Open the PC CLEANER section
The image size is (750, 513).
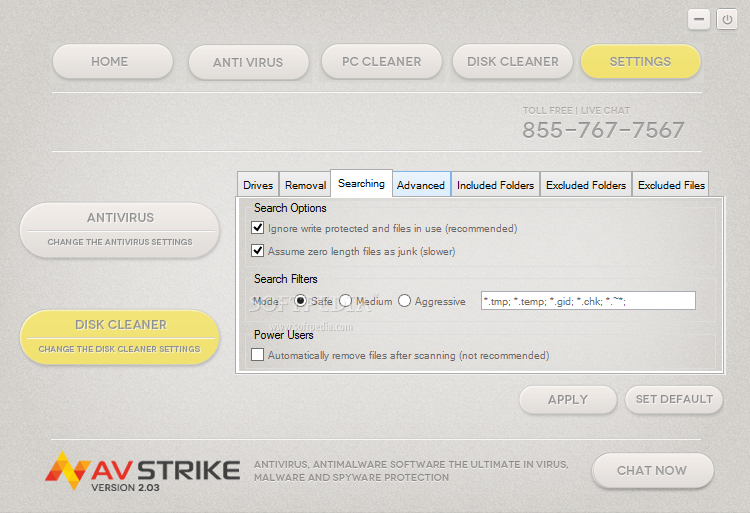[381, 62]
